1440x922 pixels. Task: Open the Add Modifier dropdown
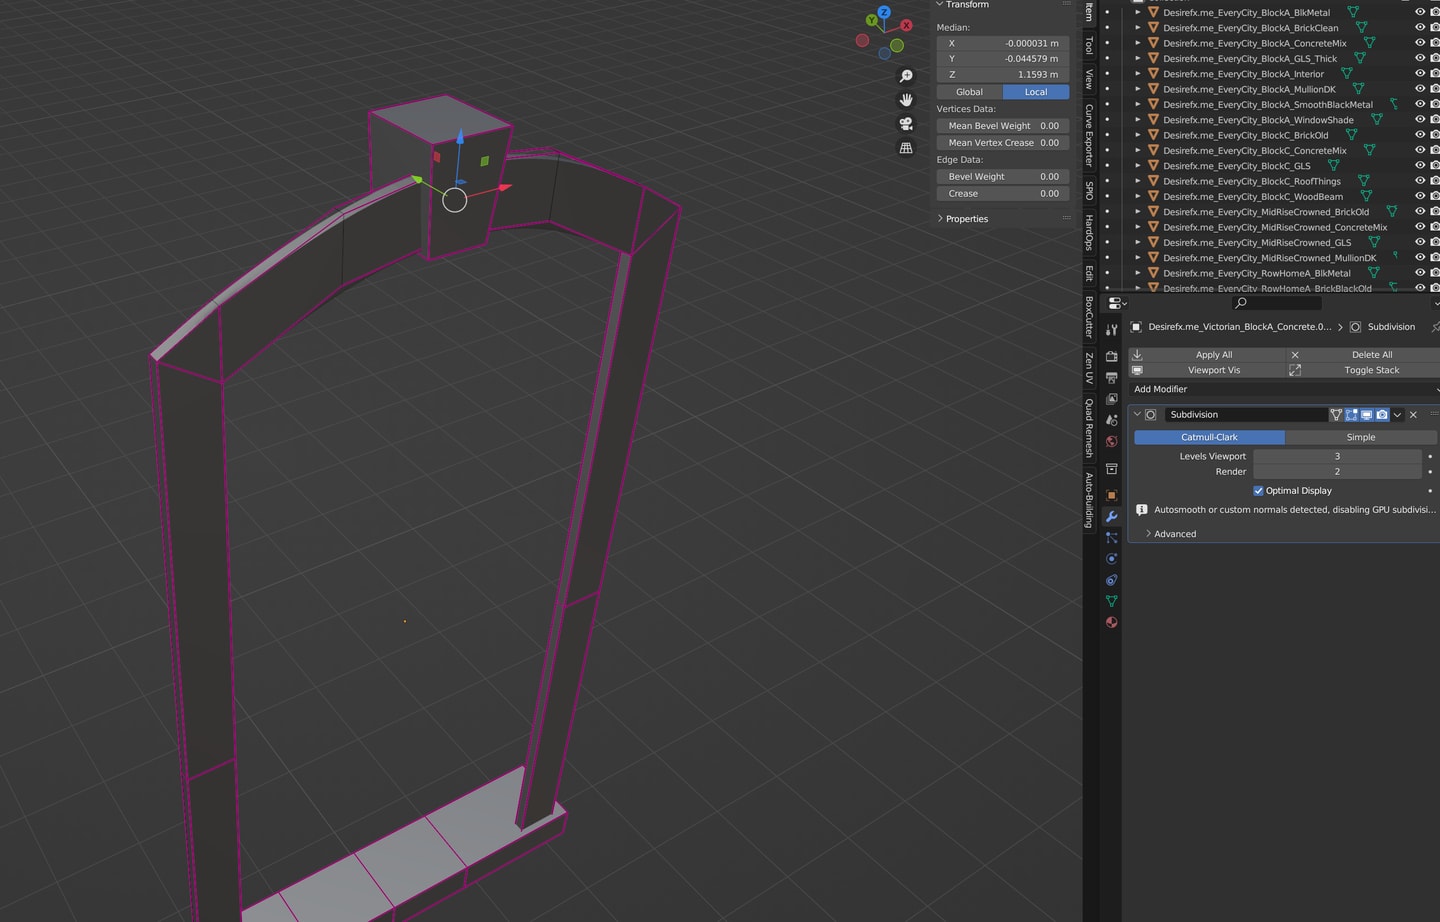coord(1285,389)
